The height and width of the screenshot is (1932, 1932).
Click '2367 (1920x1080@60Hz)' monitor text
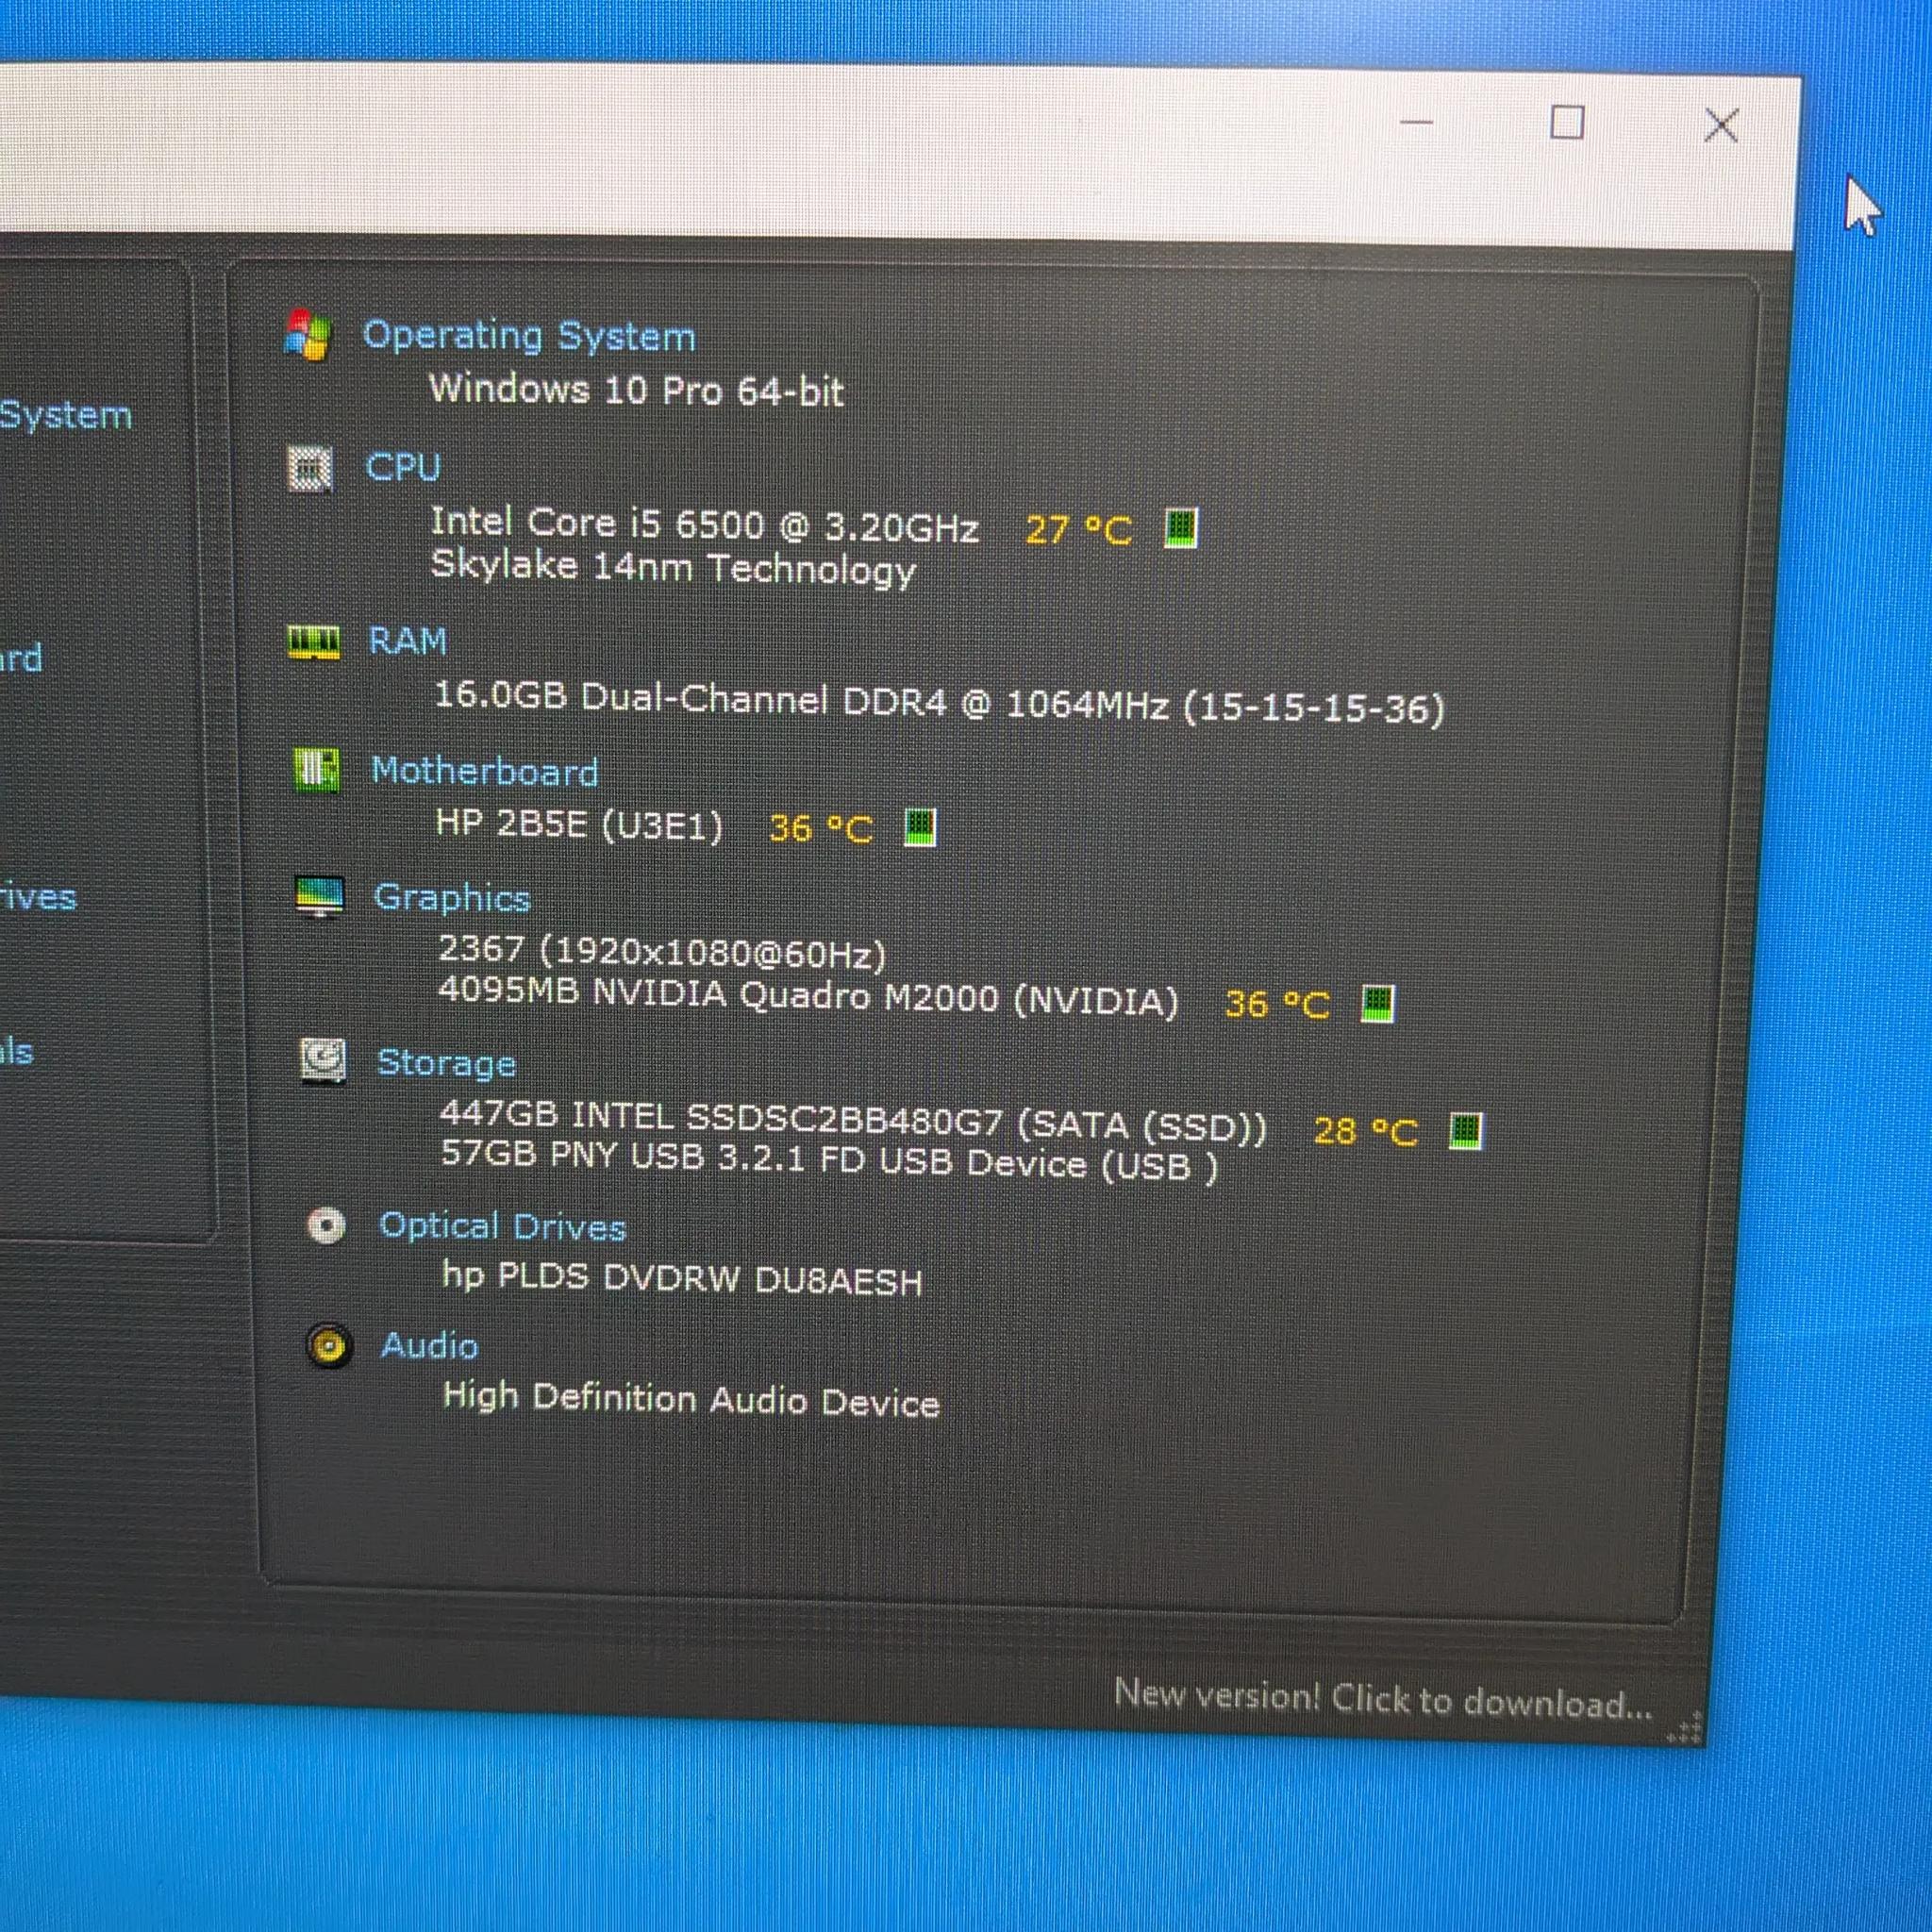click(663, 952)
